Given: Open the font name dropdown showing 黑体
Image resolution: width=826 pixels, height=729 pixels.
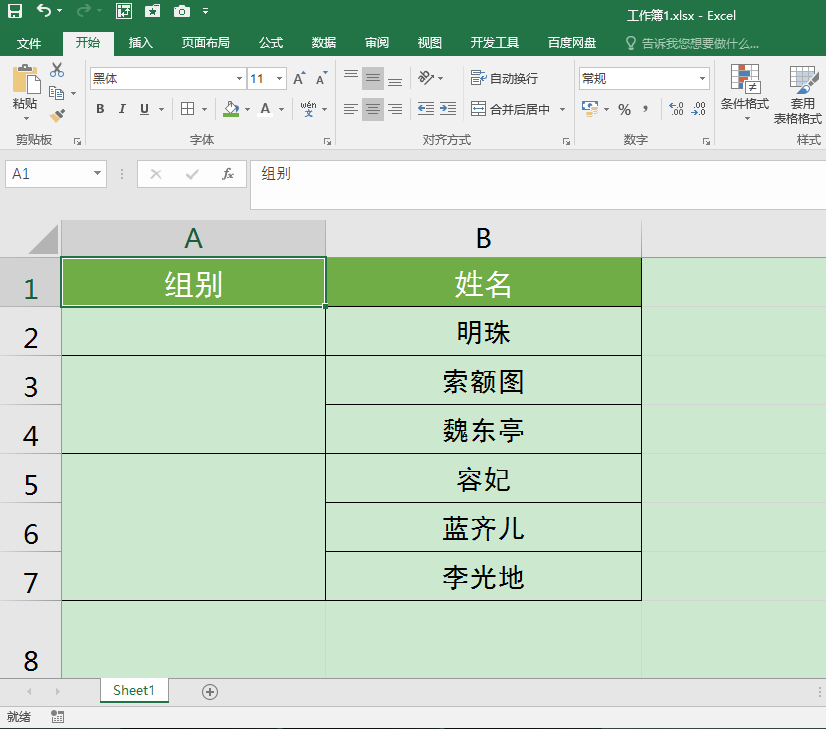Looking at the screenshot, I should pos(240,78).
